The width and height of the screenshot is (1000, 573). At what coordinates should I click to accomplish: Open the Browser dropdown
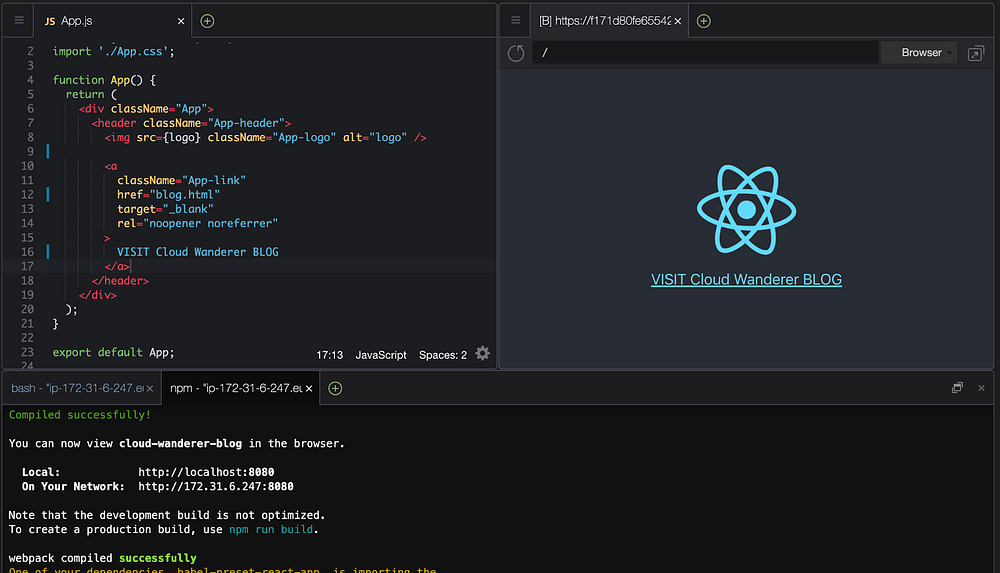point(919,52)
